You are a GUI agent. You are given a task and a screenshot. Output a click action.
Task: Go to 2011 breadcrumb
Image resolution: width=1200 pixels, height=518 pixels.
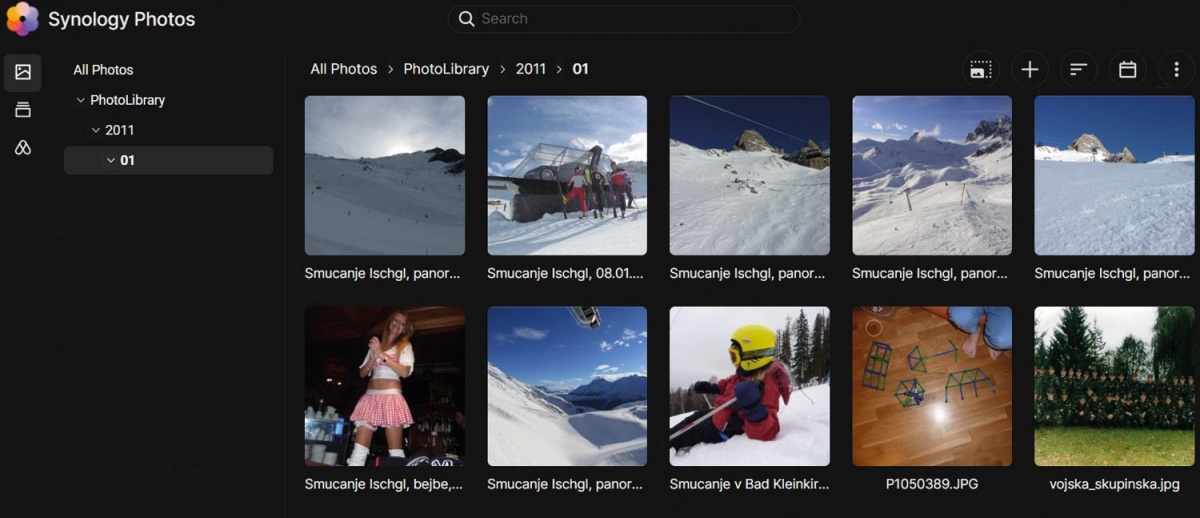coord(531,69)
